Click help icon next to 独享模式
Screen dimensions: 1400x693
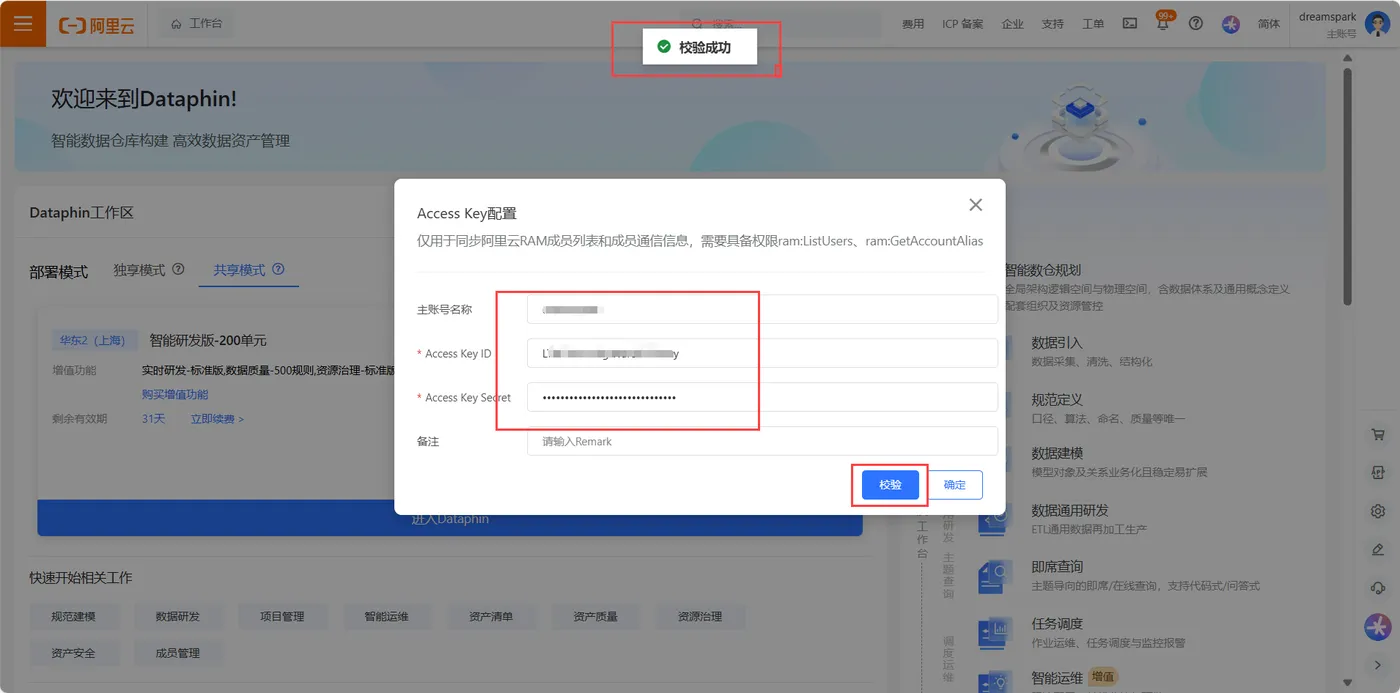click(178, 270)
